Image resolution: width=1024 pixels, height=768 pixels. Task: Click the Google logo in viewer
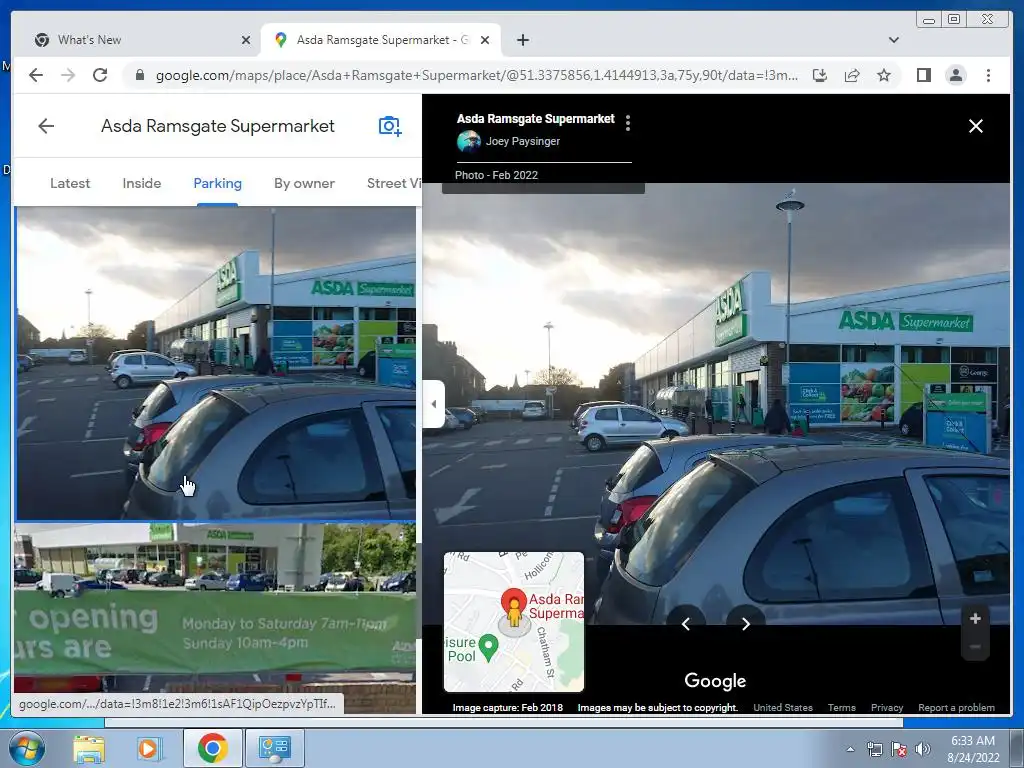(715, 681)
